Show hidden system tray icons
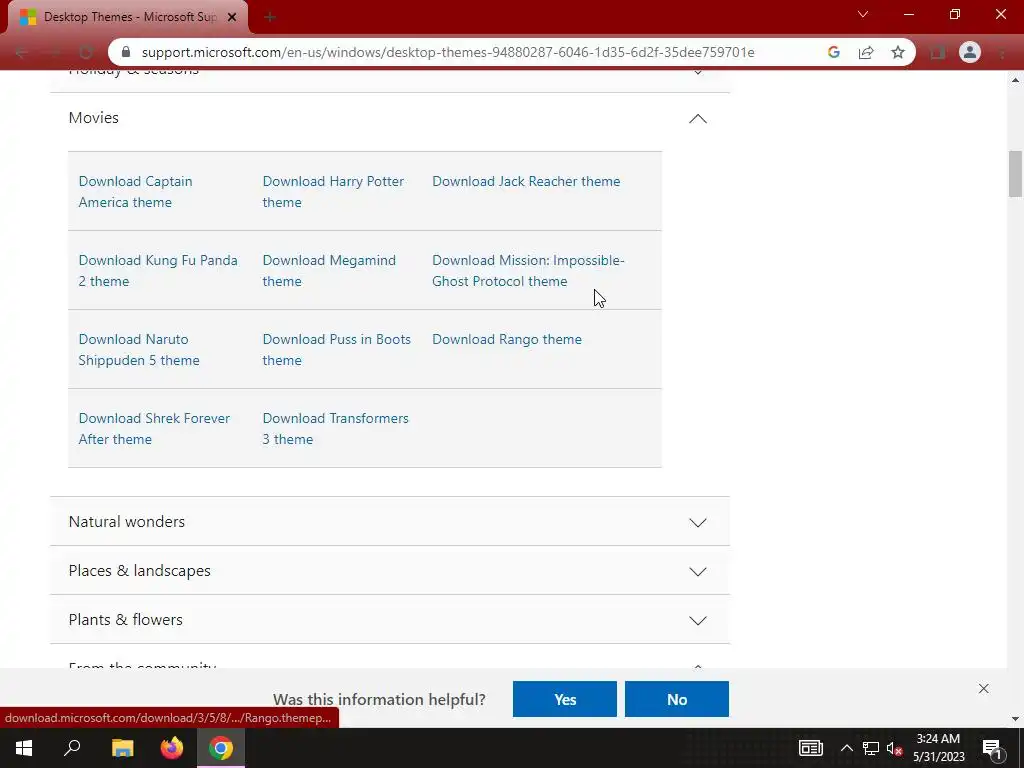The image size is (1024, 768). [846, 748]
